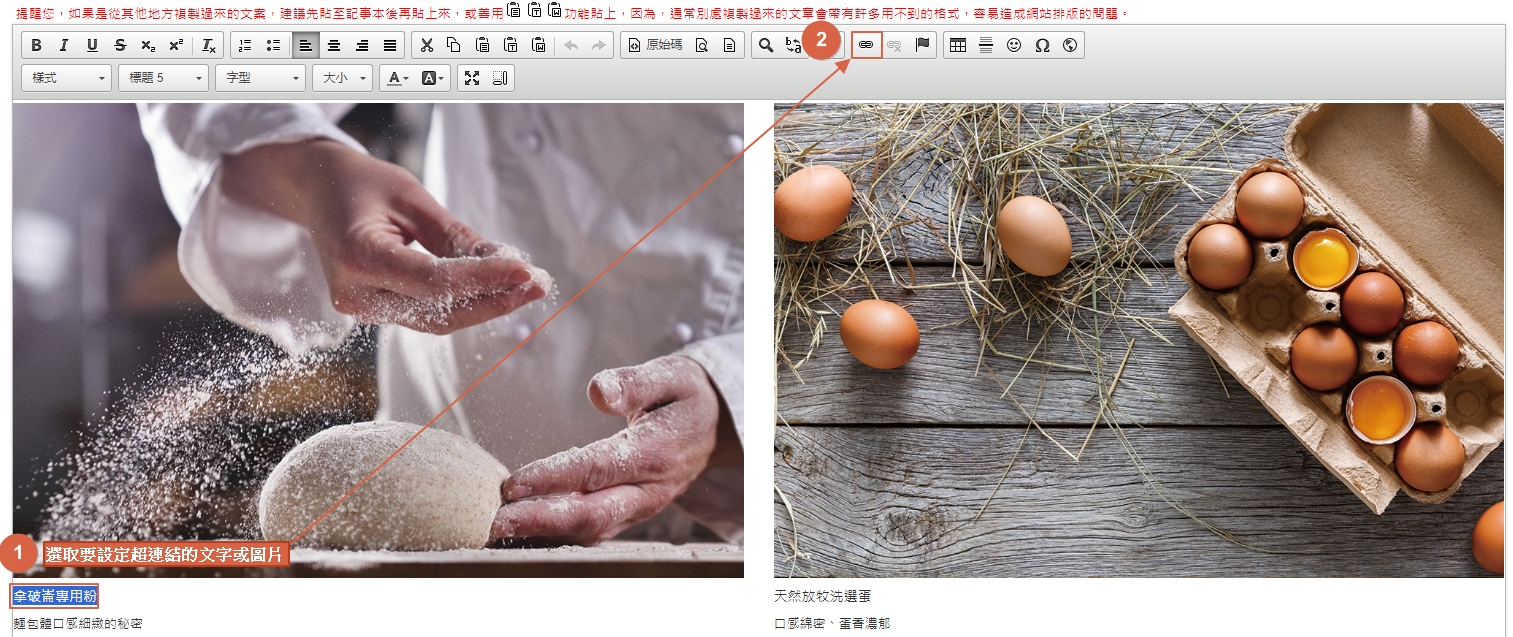
Task: Open the 樣式 styles dropdown
Action: (x=66, y=78)
